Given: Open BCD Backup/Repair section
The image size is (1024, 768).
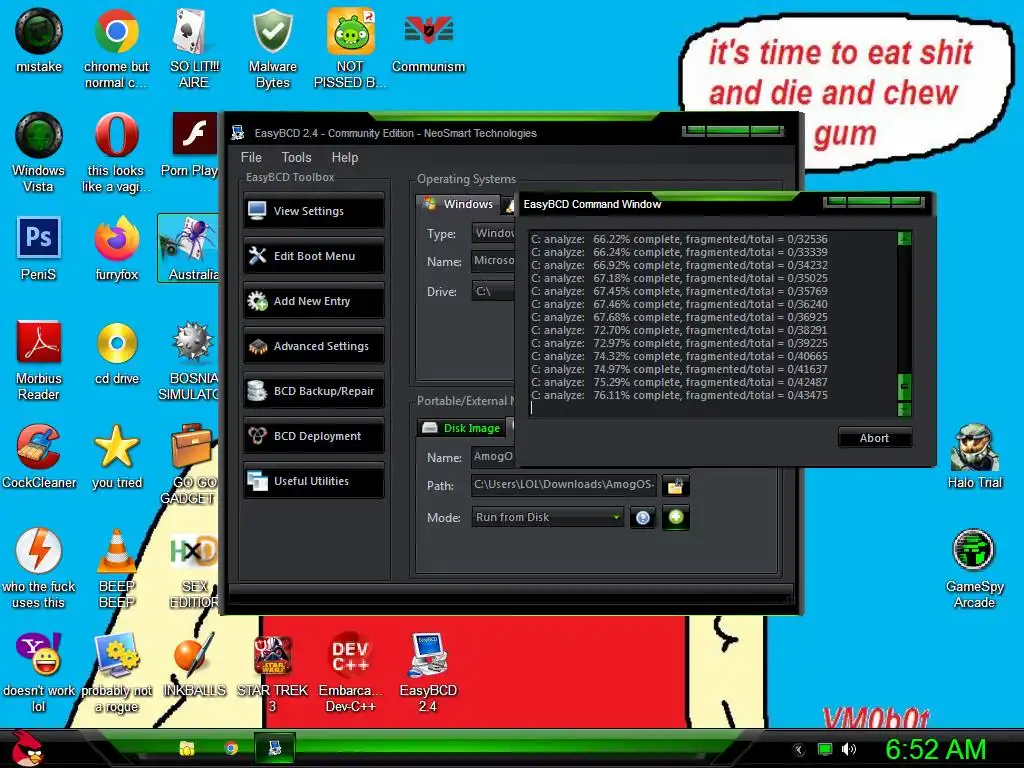Looking at the screenshot, I should (313, 391).
